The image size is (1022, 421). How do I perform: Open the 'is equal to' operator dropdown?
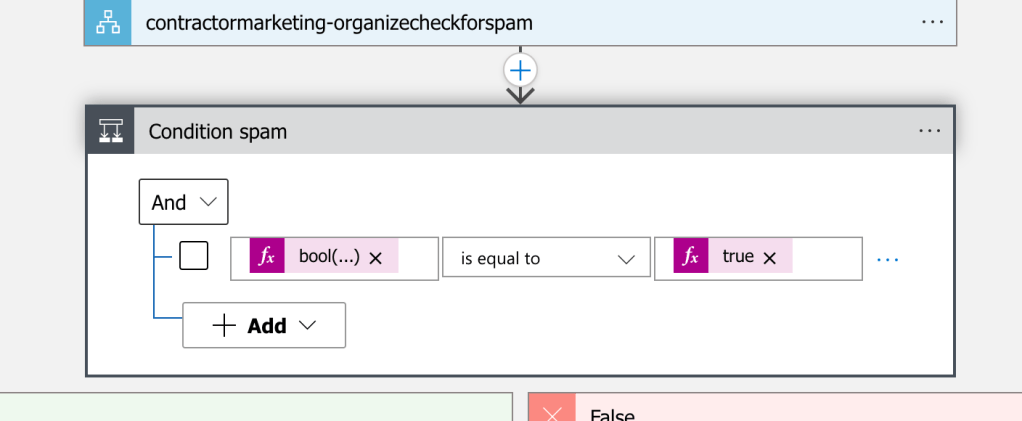tap(546, 259)
